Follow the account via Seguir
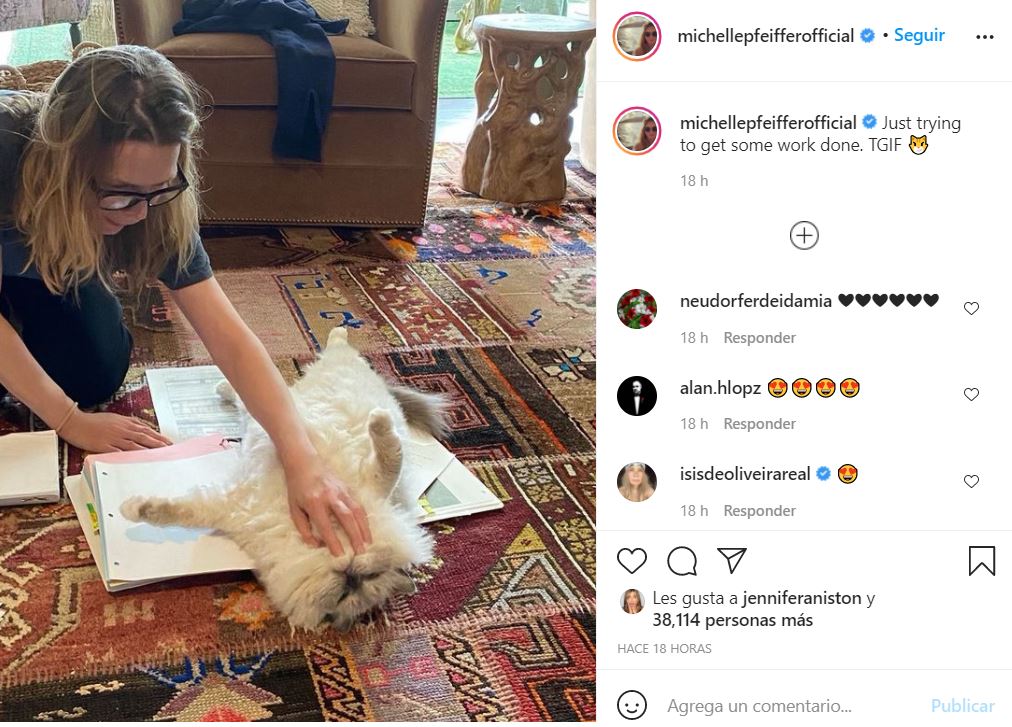The image size is (1012, 727). tap(919, 35)
